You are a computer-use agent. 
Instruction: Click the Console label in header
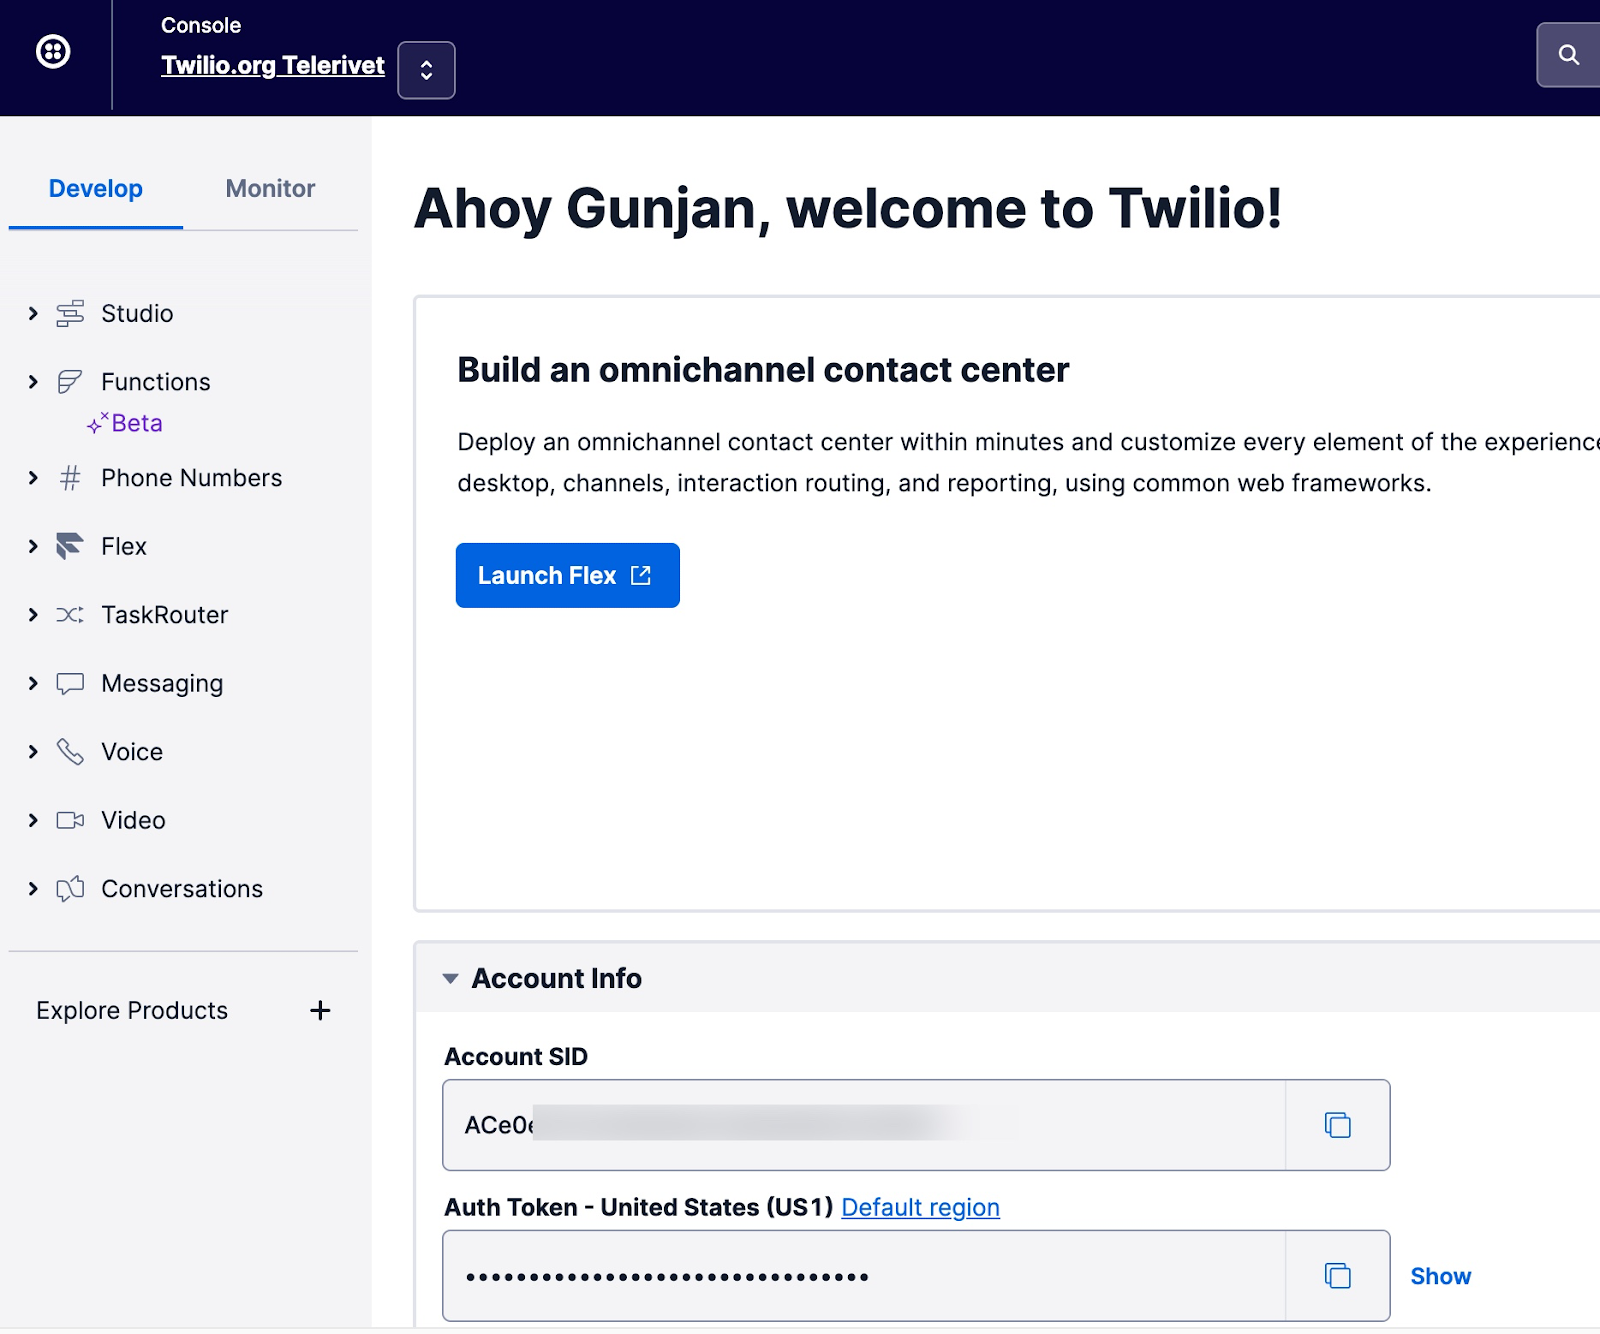point(201,25)
